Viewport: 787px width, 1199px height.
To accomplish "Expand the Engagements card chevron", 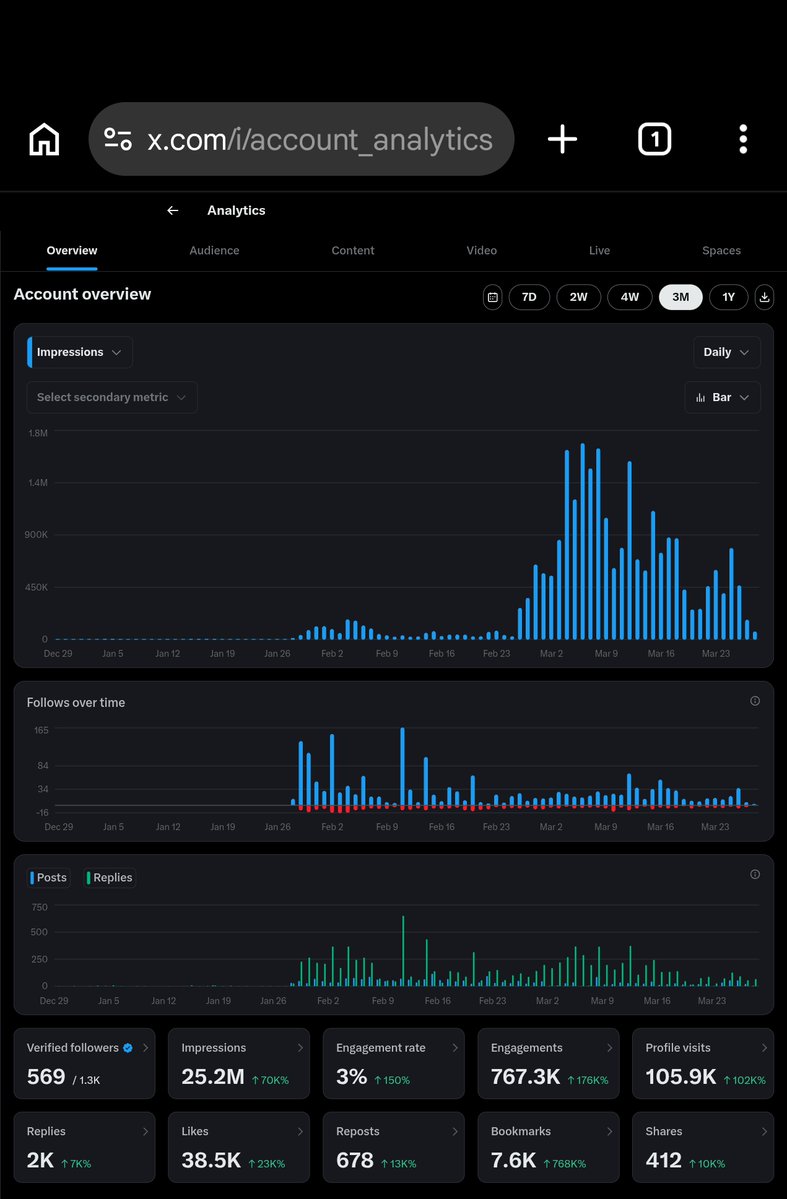I will (610, 1048).
